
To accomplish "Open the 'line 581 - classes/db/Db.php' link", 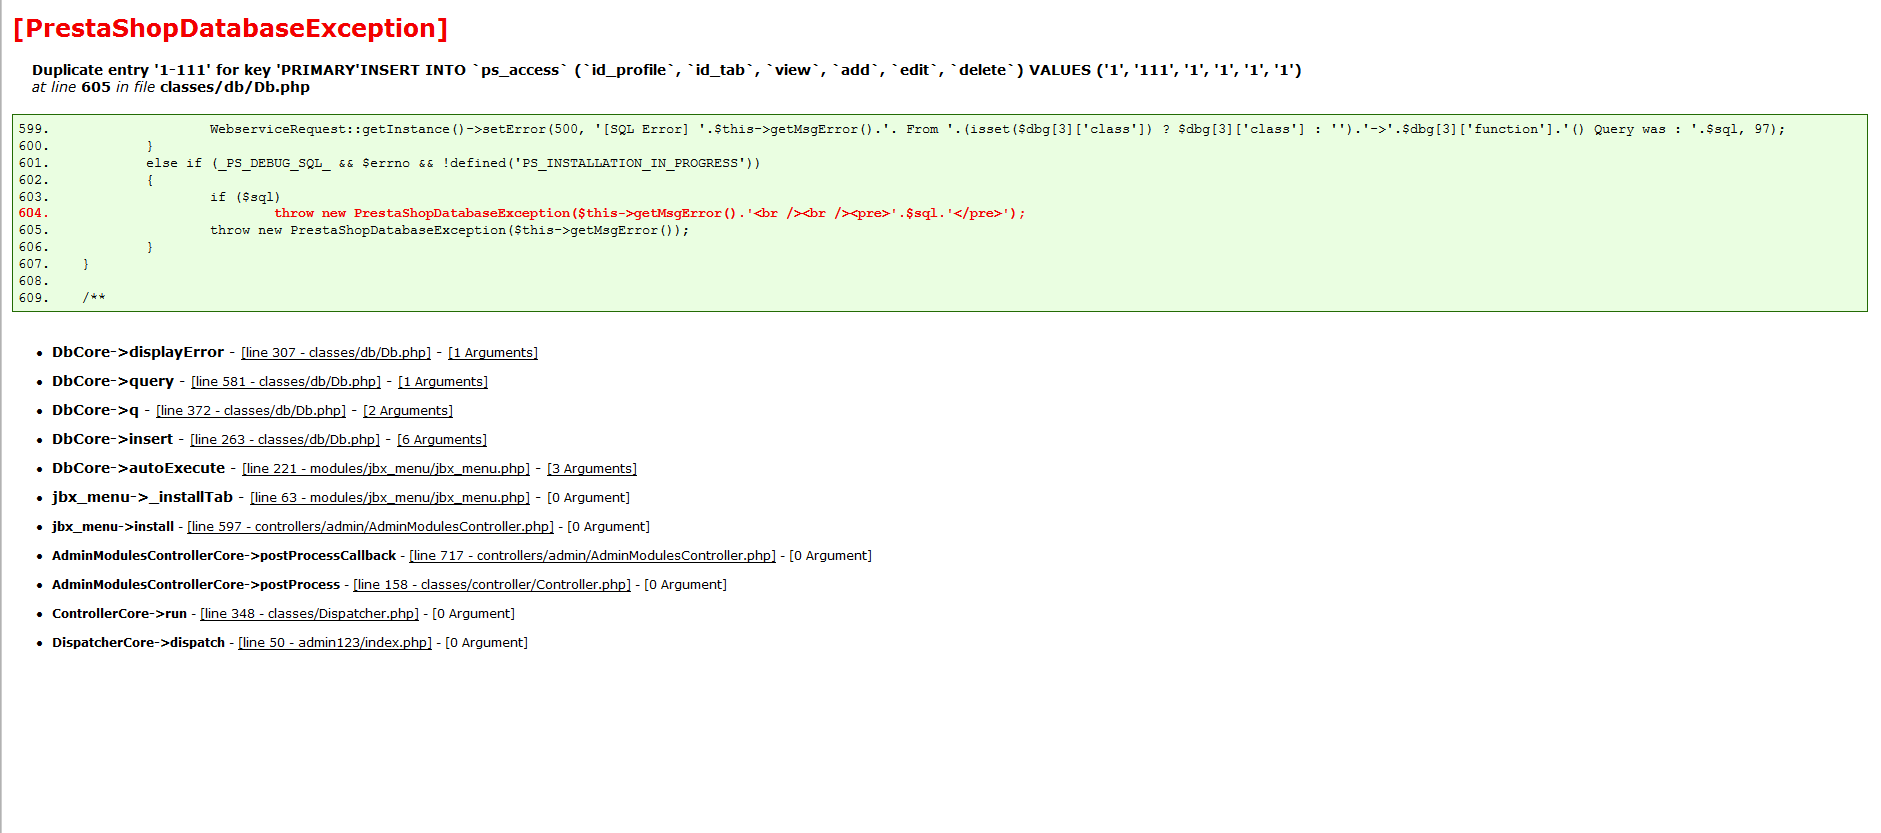I will (x=286, y=382).
